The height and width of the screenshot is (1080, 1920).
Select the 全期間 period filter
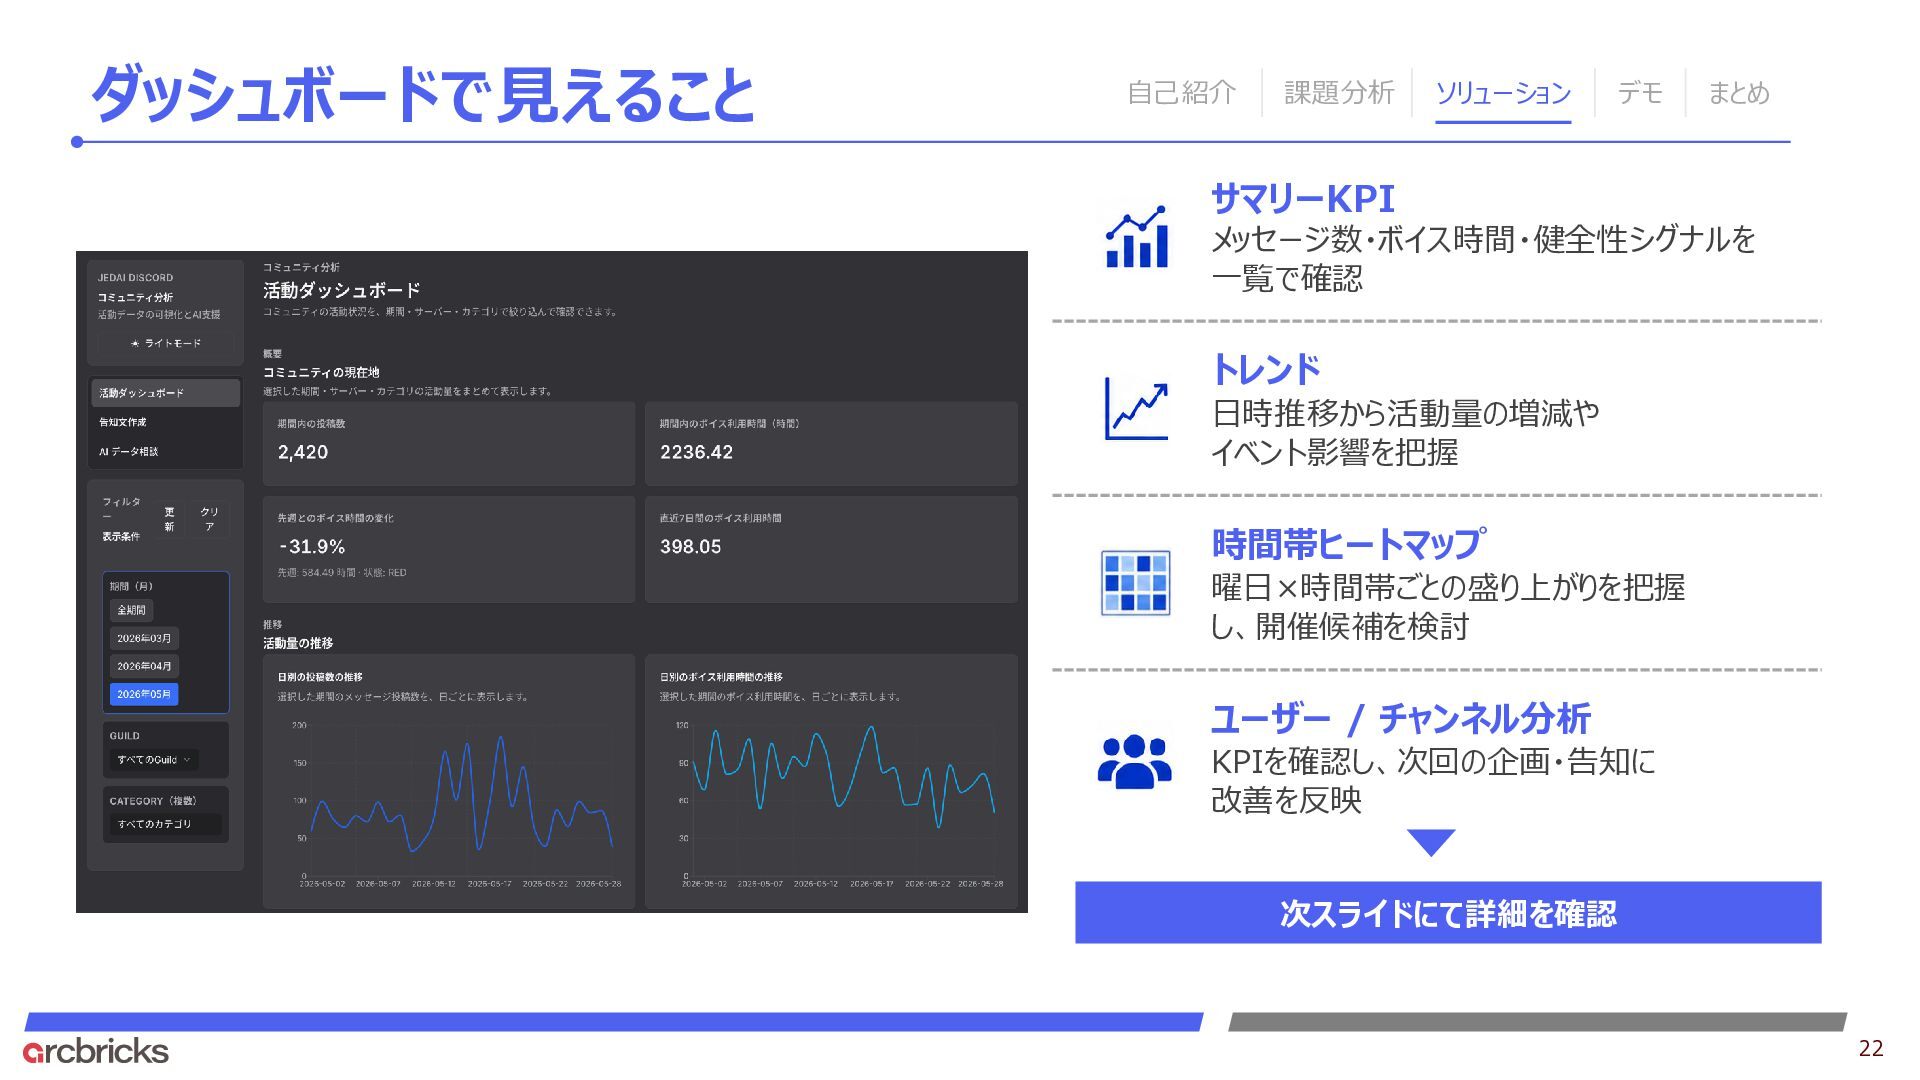click(x=132, y=610)
